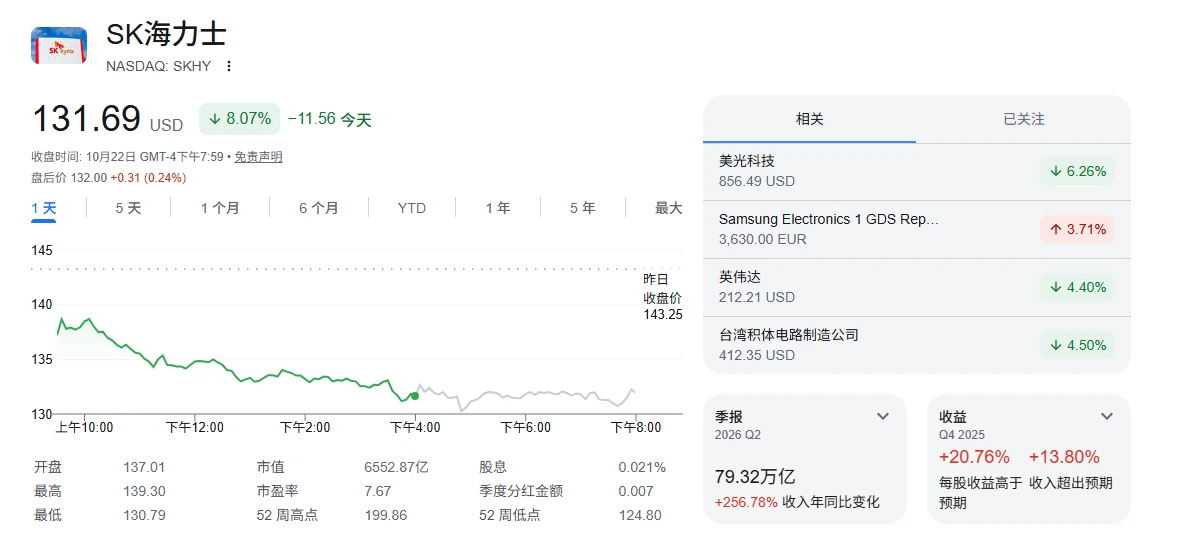
Task: Open the 台湾积体电路制造公司 stock row
Action: (917, 345)
